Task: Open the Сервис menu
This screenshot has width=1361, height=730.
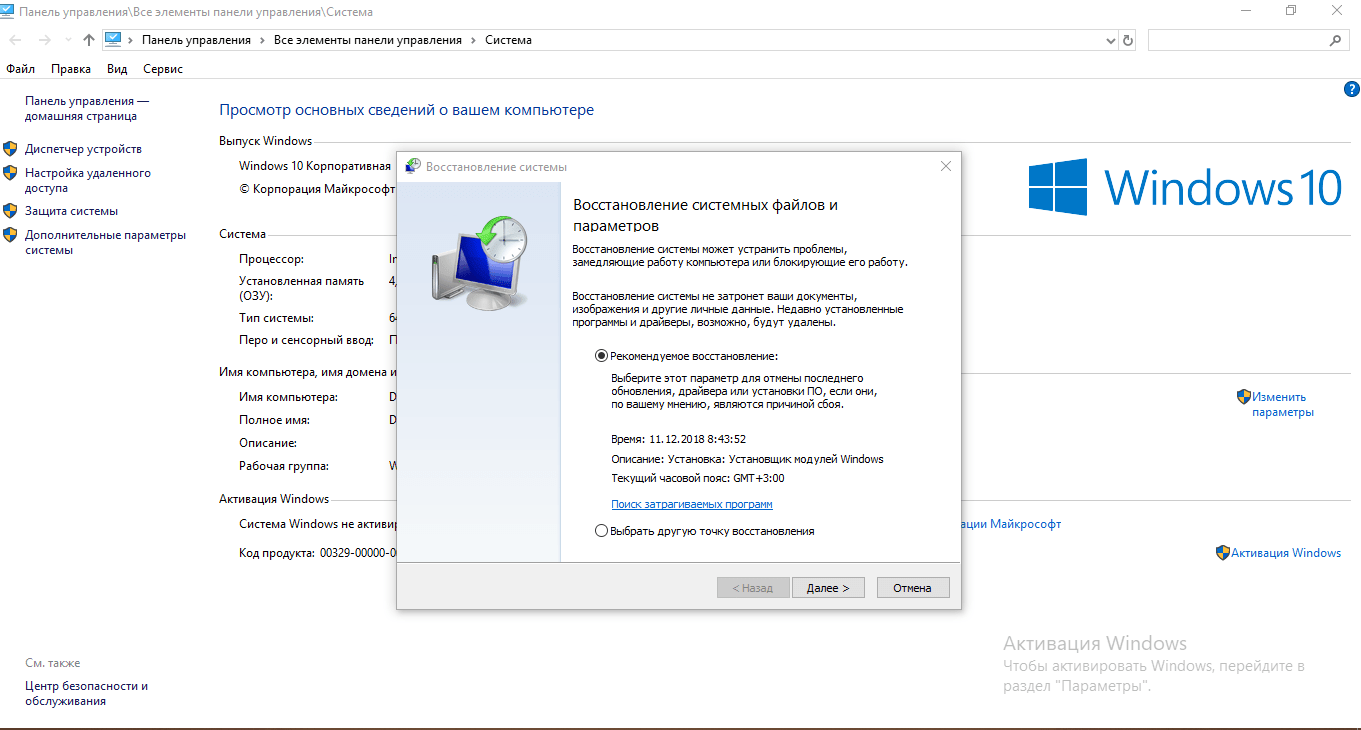Action: [x=163, y=69]
